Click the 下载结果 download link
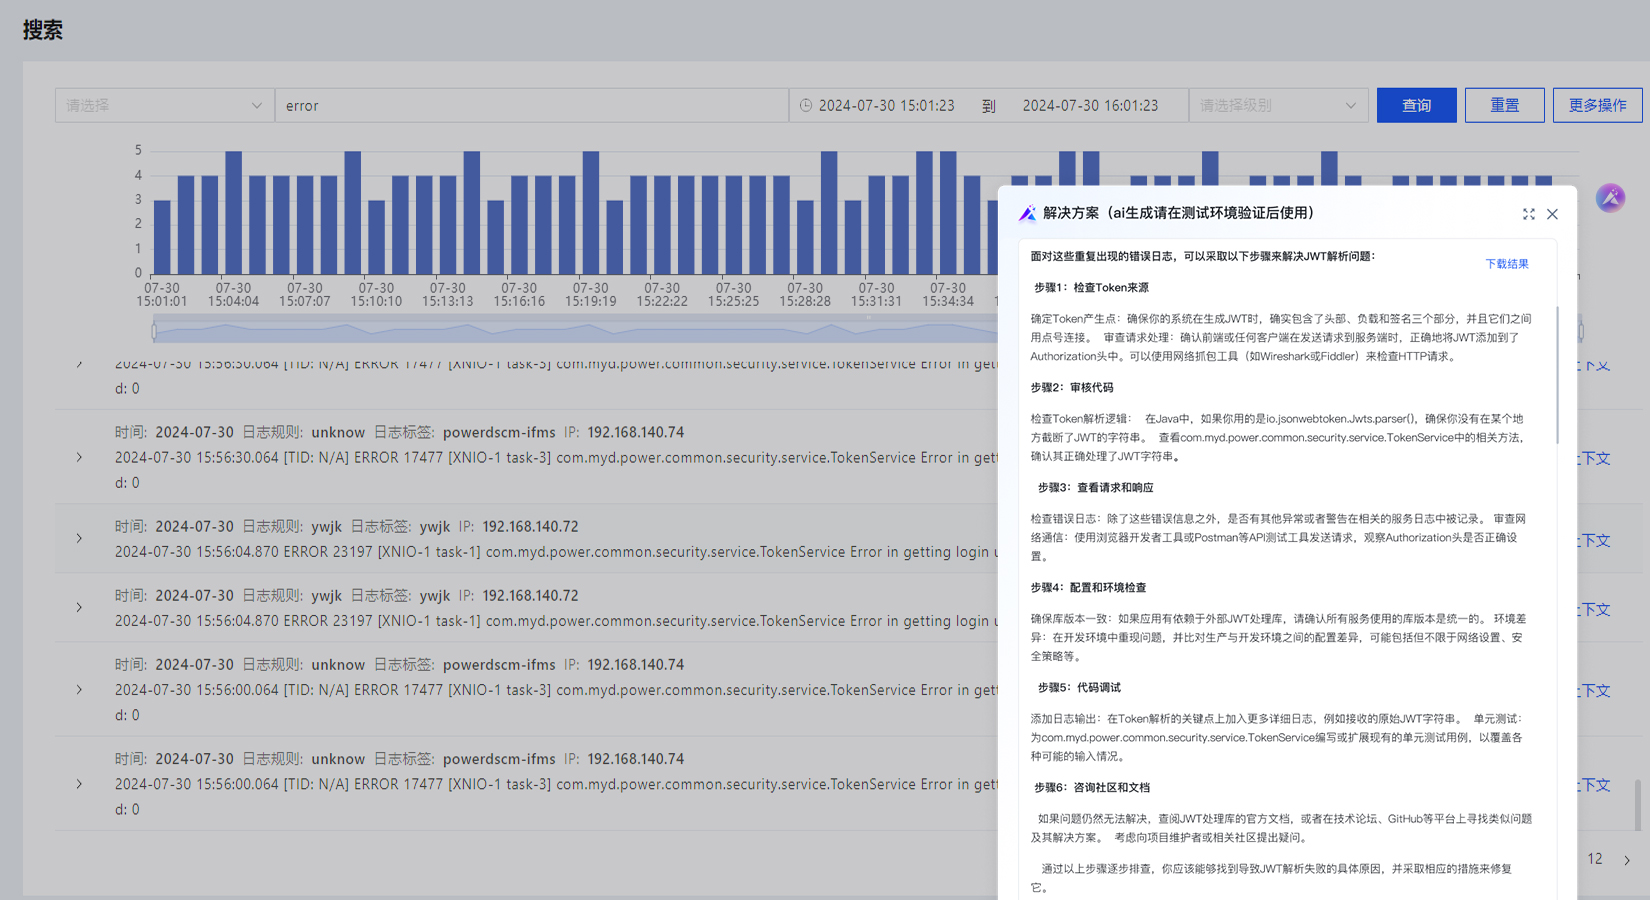 point(1506,264)
